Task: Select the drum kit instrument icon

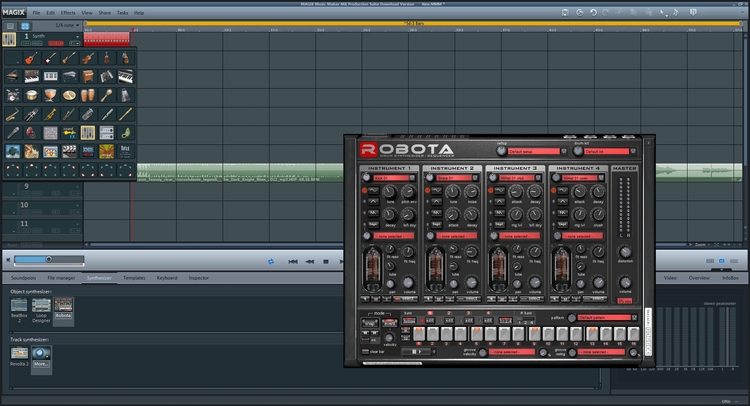Action: click(12, 96)
